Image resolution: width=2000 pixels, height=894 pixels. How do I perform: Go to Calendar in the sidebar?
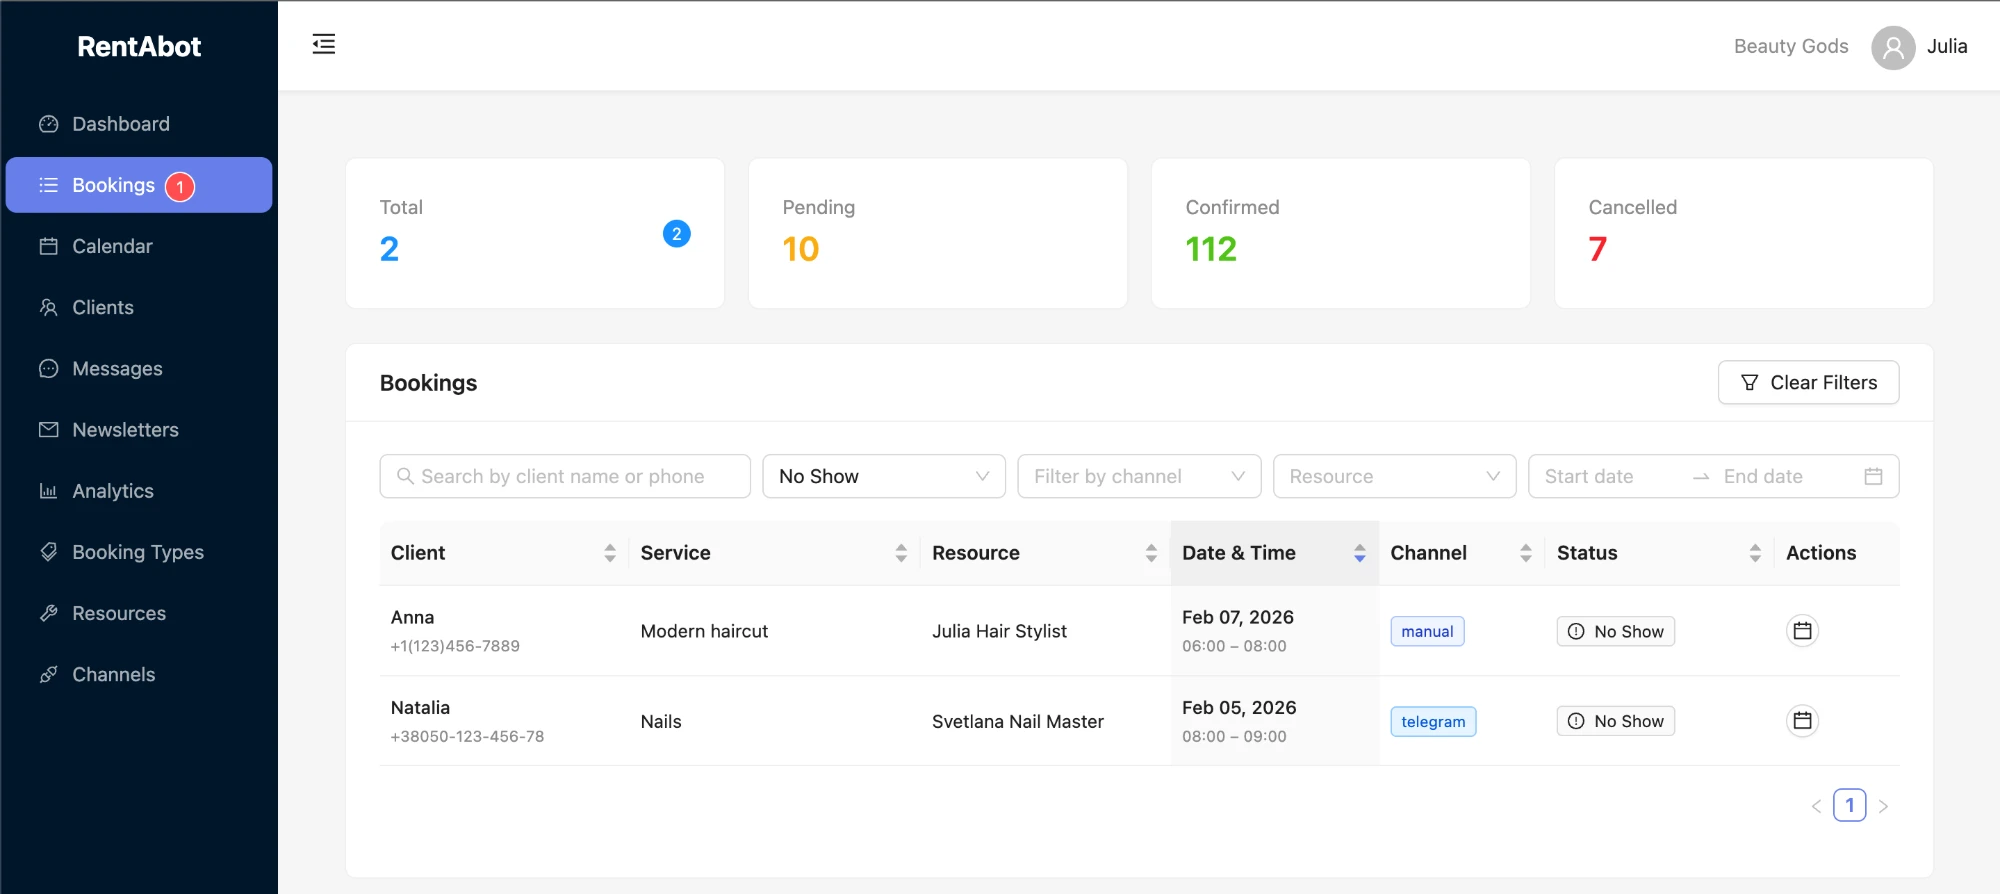pyautogui.click(x=139, y=246)
